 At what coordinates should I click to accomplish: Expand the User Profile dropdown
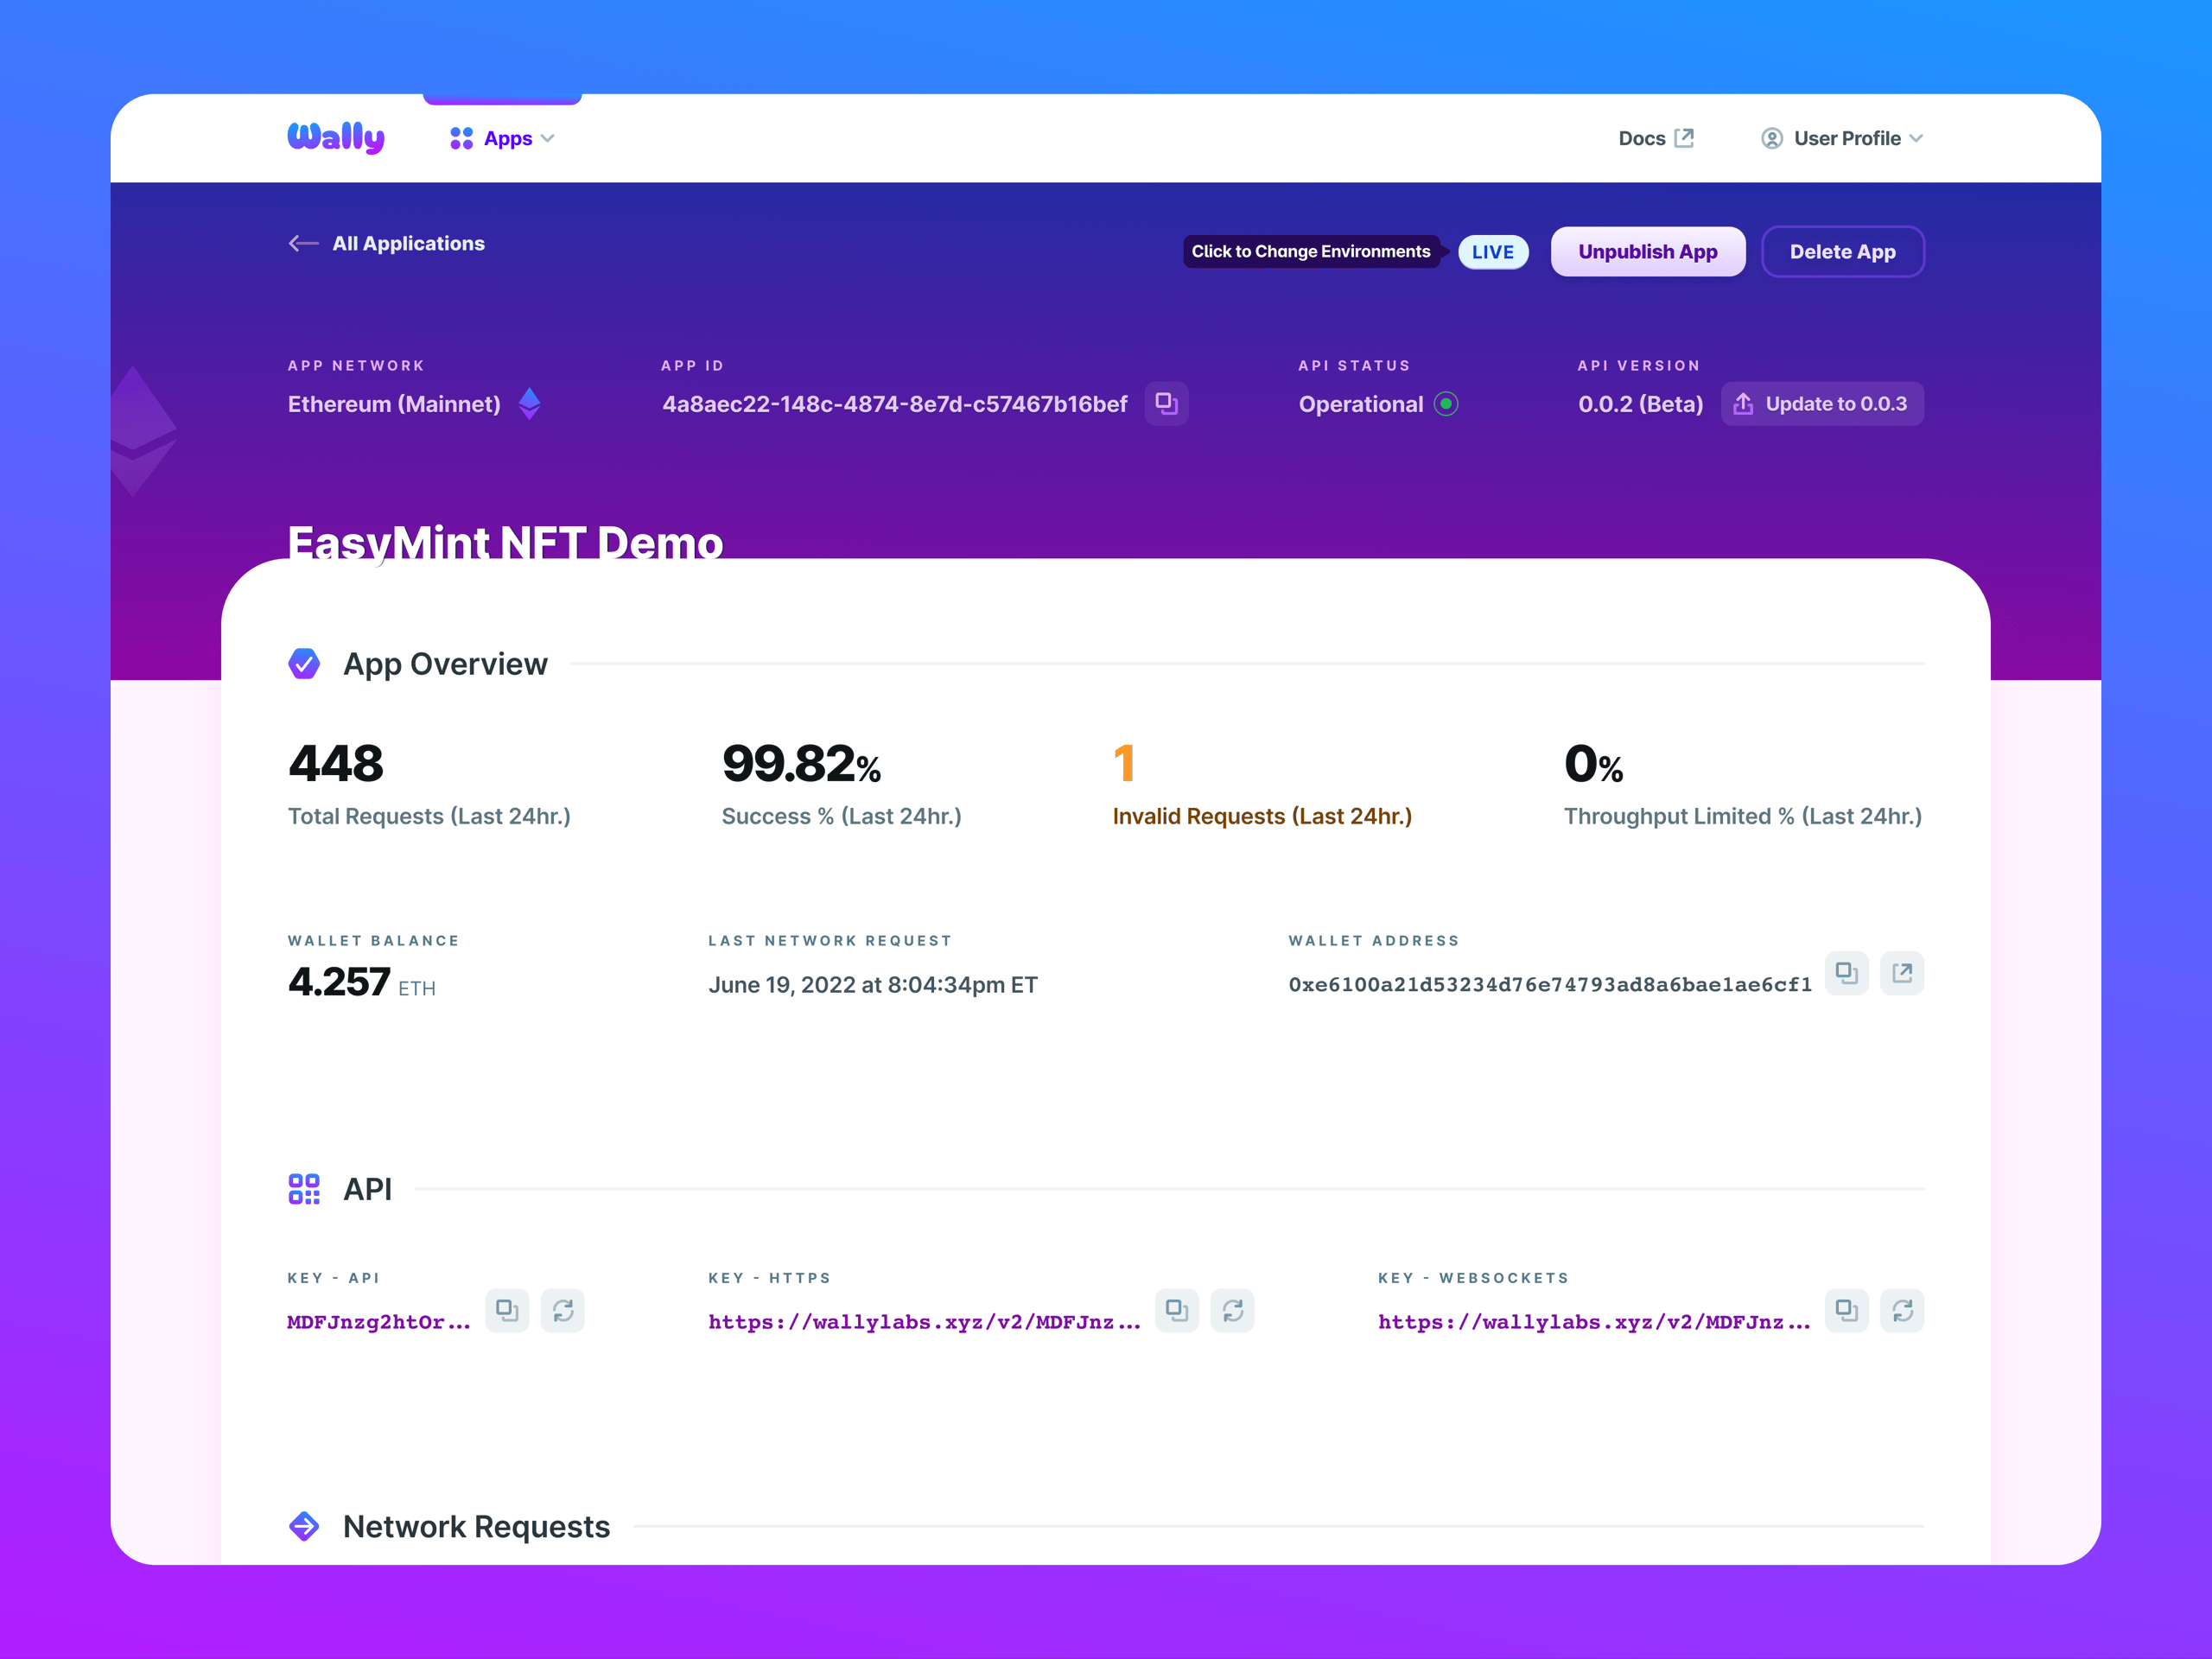click(1841, 138)
